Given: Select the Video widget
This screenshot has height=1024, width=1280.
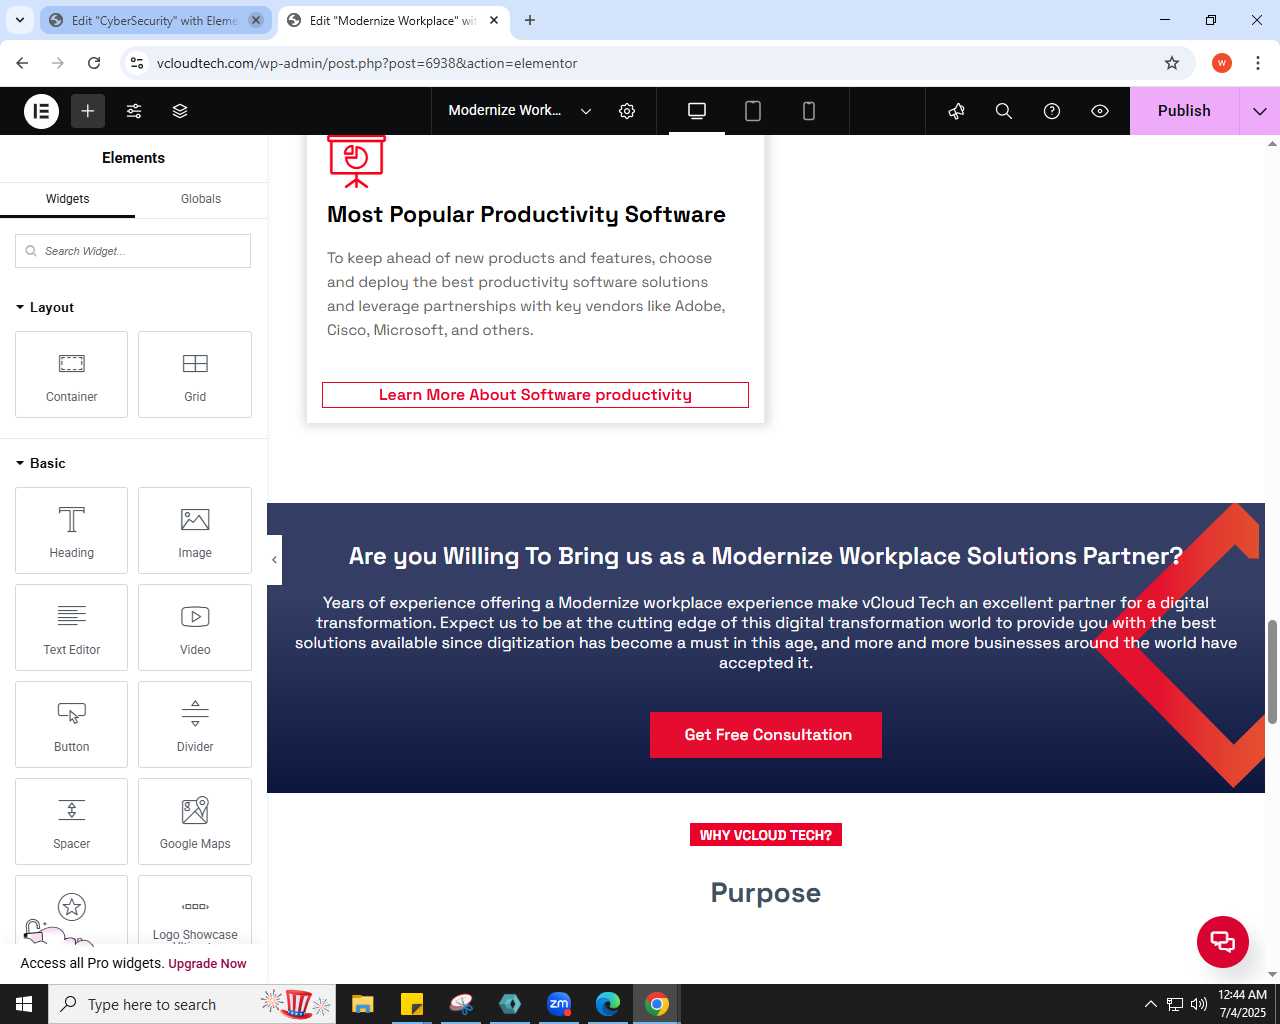Looking at the screenshot, I should [x=195, y=627].
